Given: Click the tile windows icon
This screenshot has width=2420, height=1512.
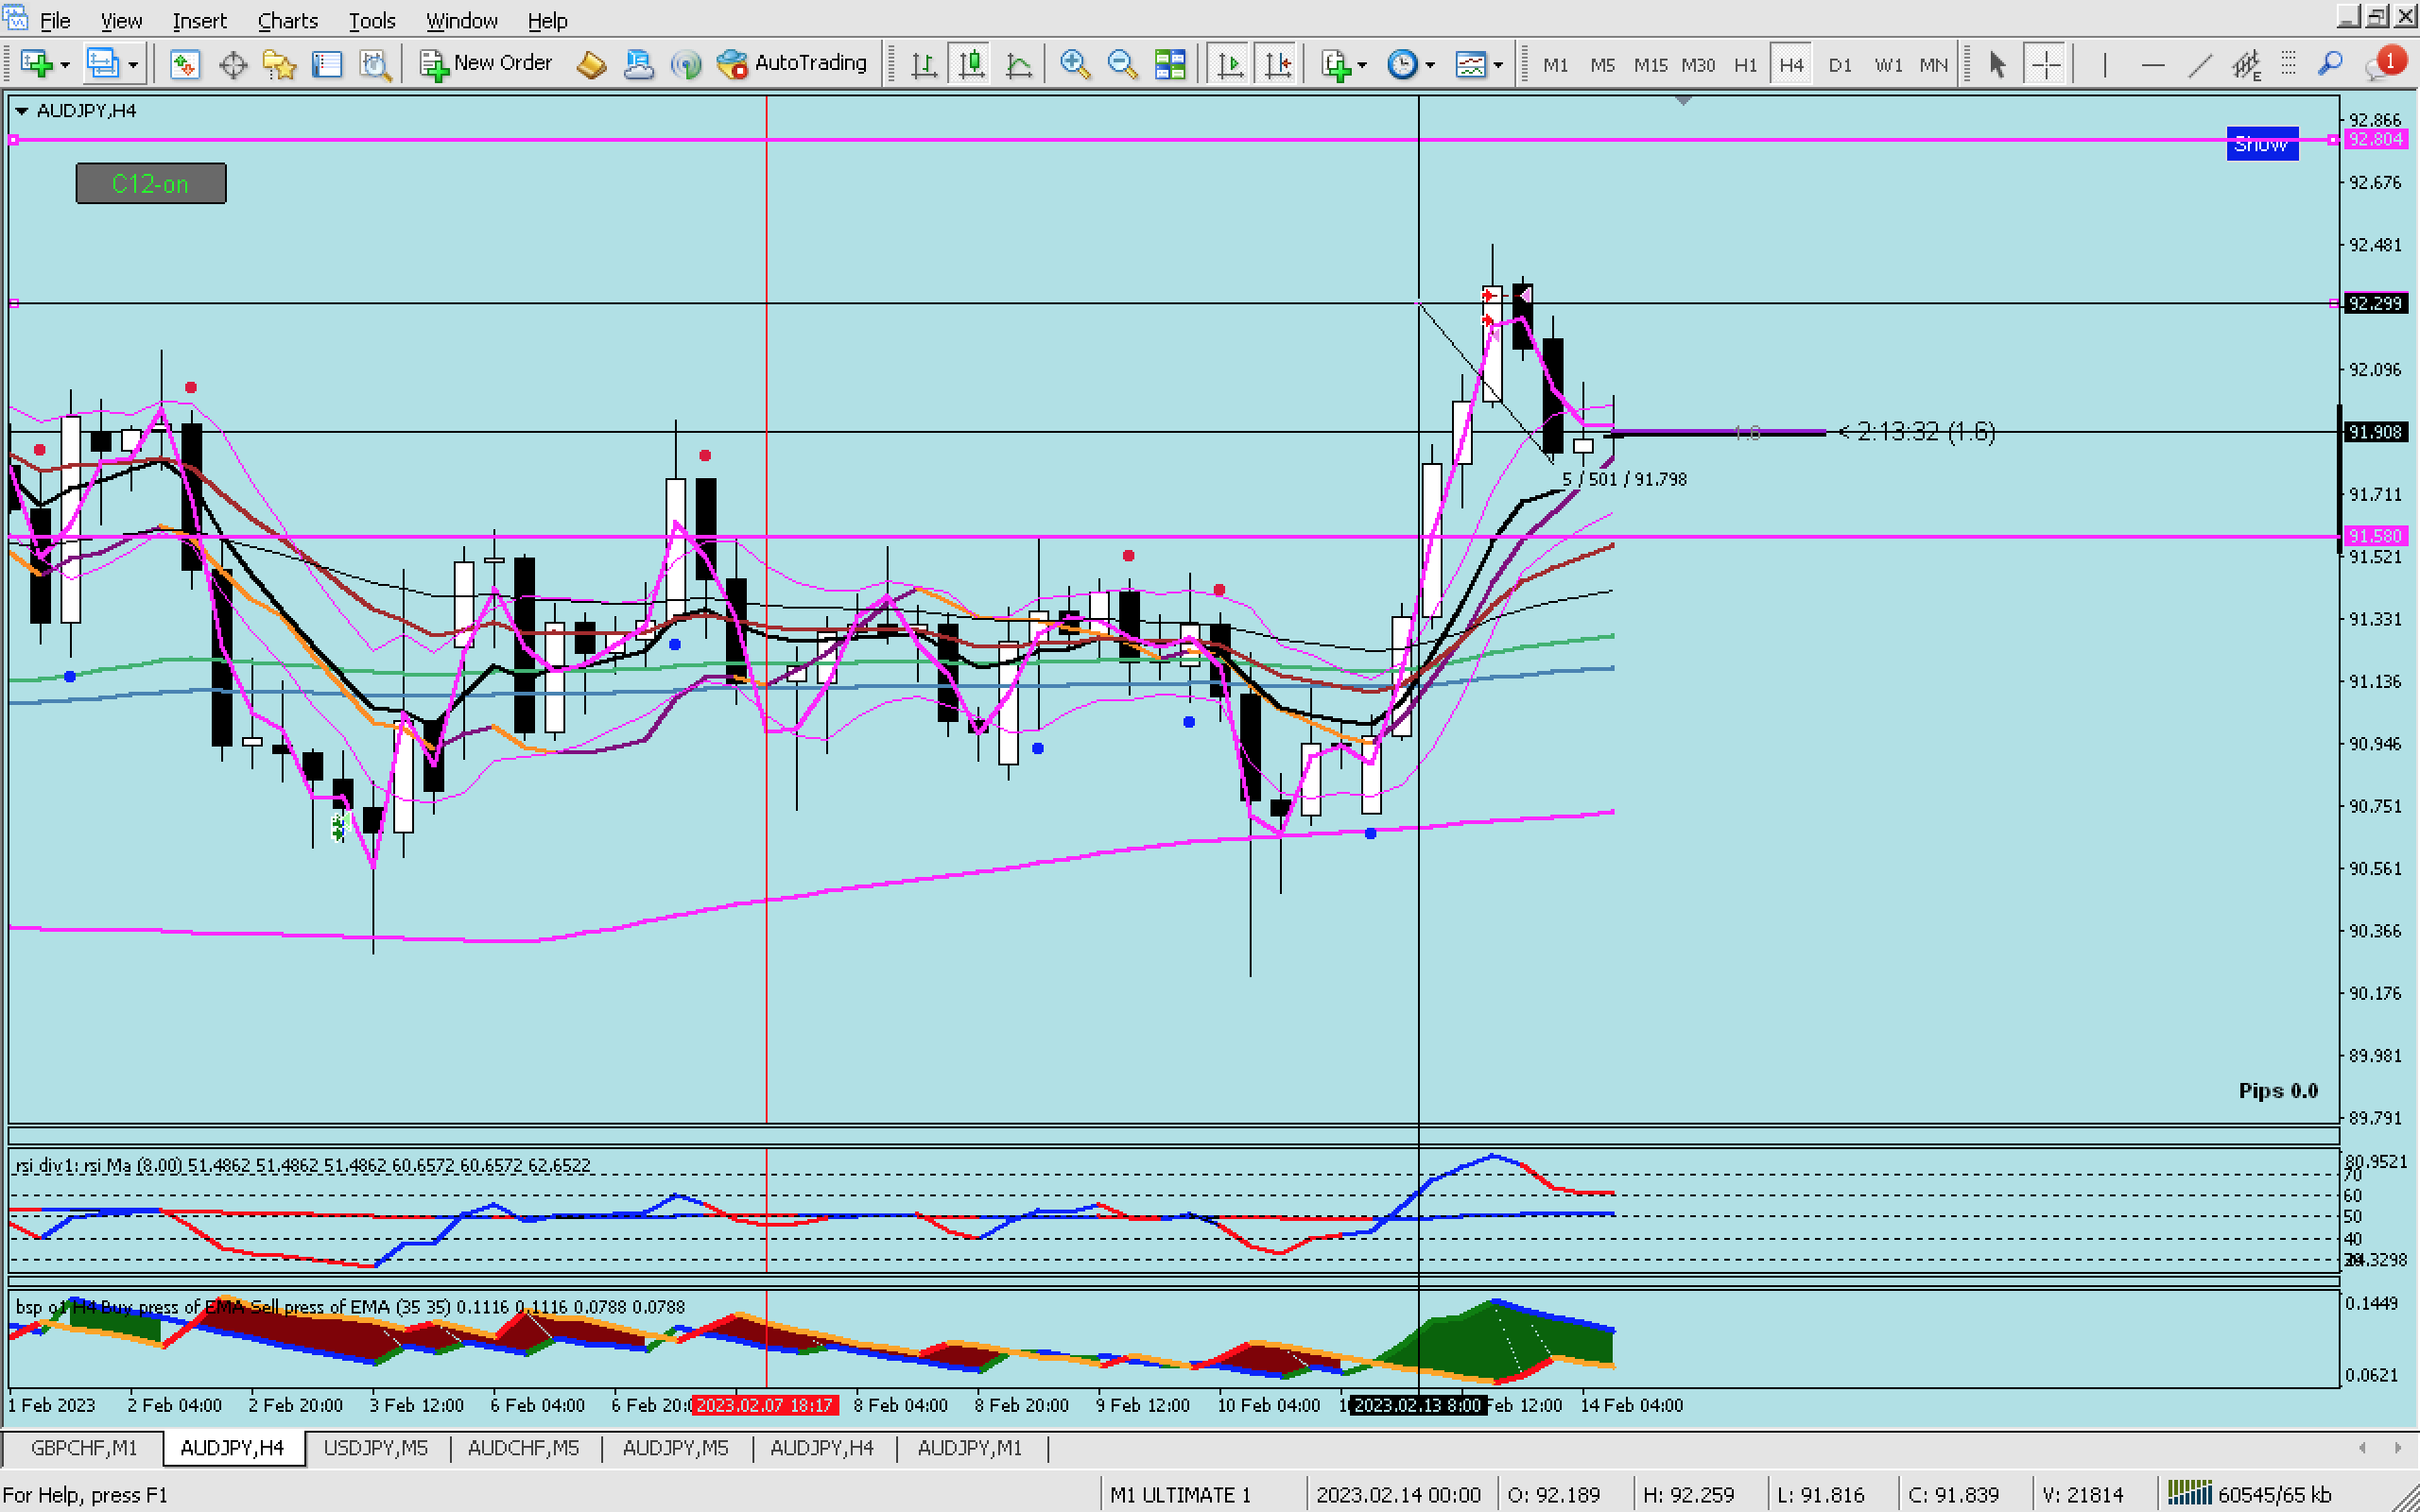Looking at the screenshot, I should coord(1170,65).
